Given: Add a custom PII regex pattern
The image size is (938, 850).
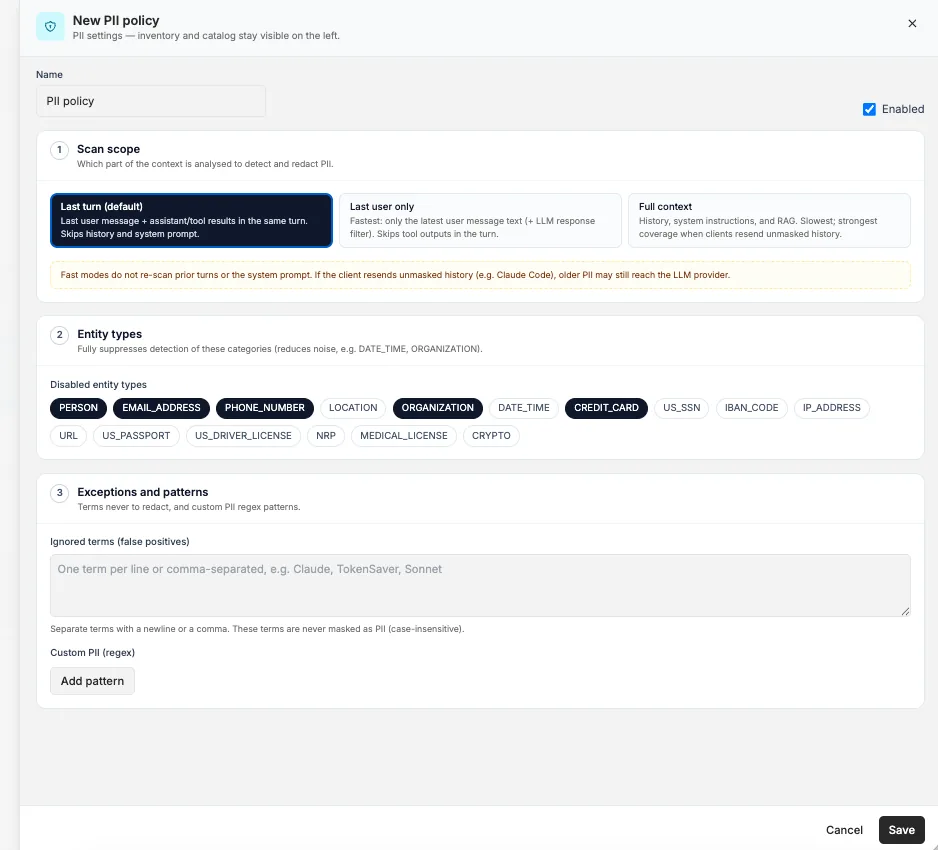Looking at the screenshot, I should click(92, 681).
